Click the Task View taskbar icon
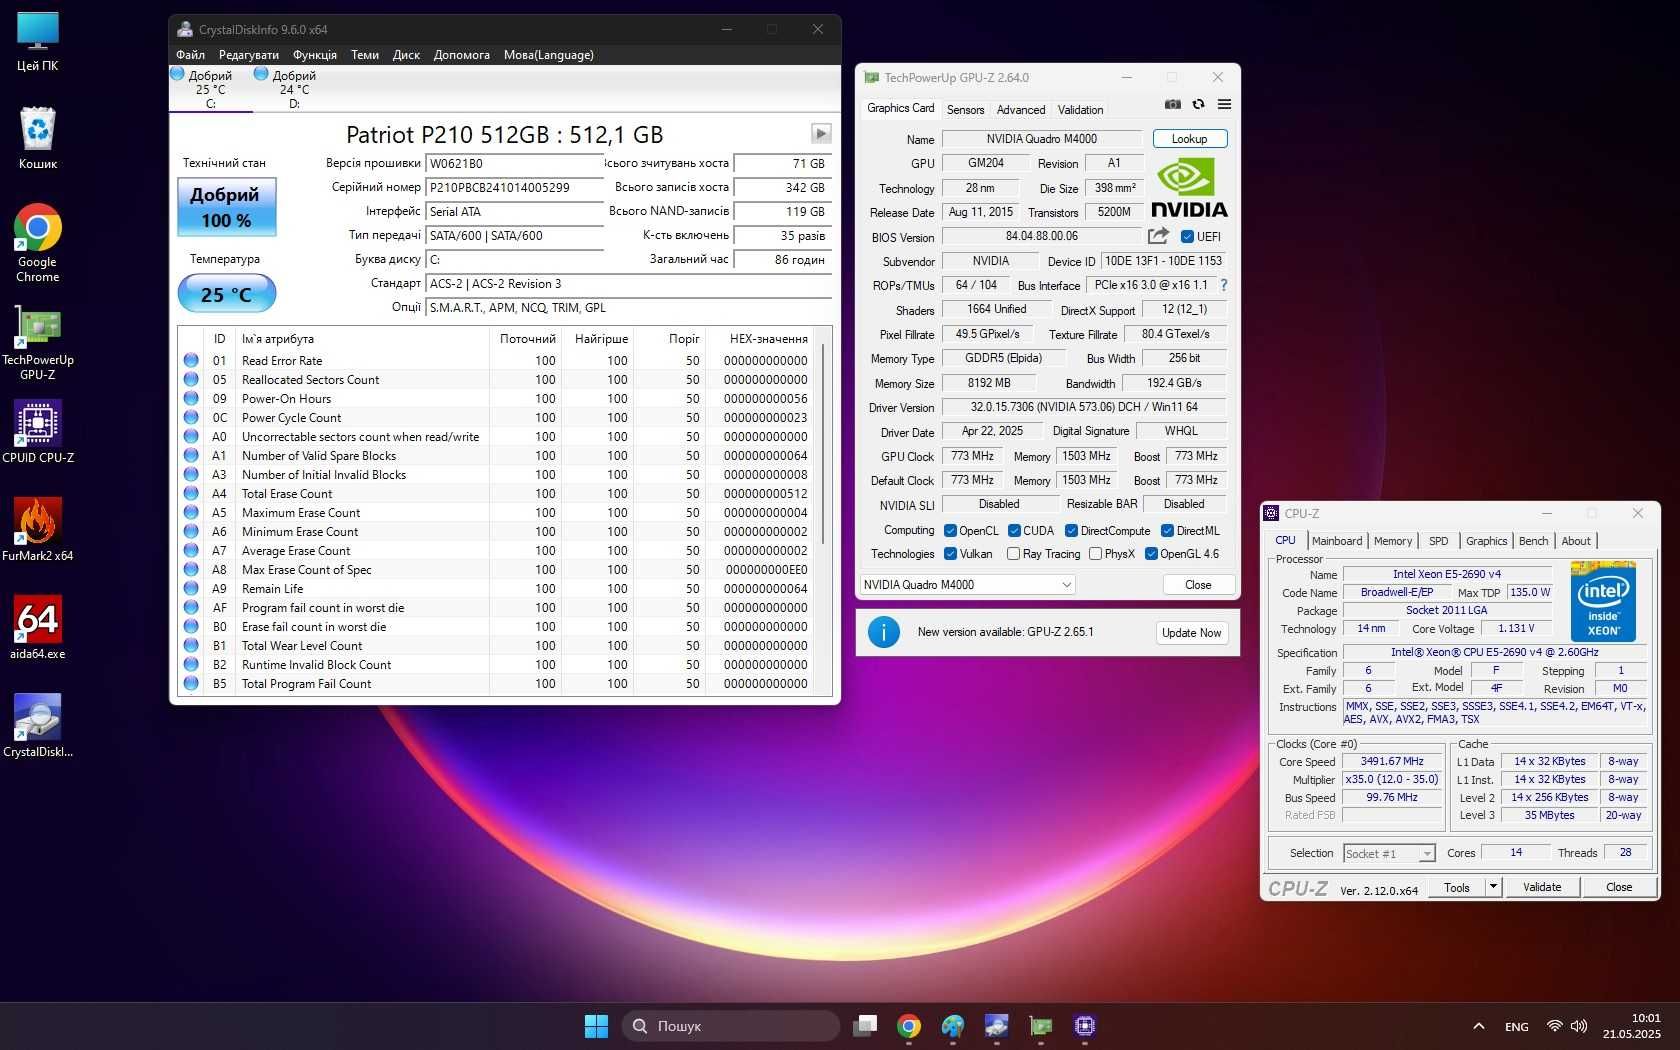This screenshot has height=1050, width=1680. pos(865,1026)
